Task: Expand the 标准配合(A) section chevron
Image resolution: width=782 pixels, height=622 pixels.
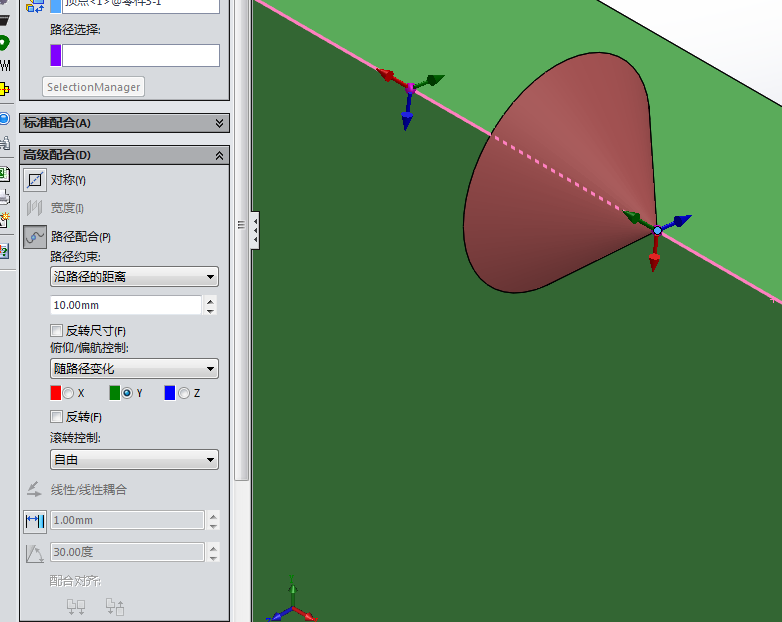Action: 219,123
